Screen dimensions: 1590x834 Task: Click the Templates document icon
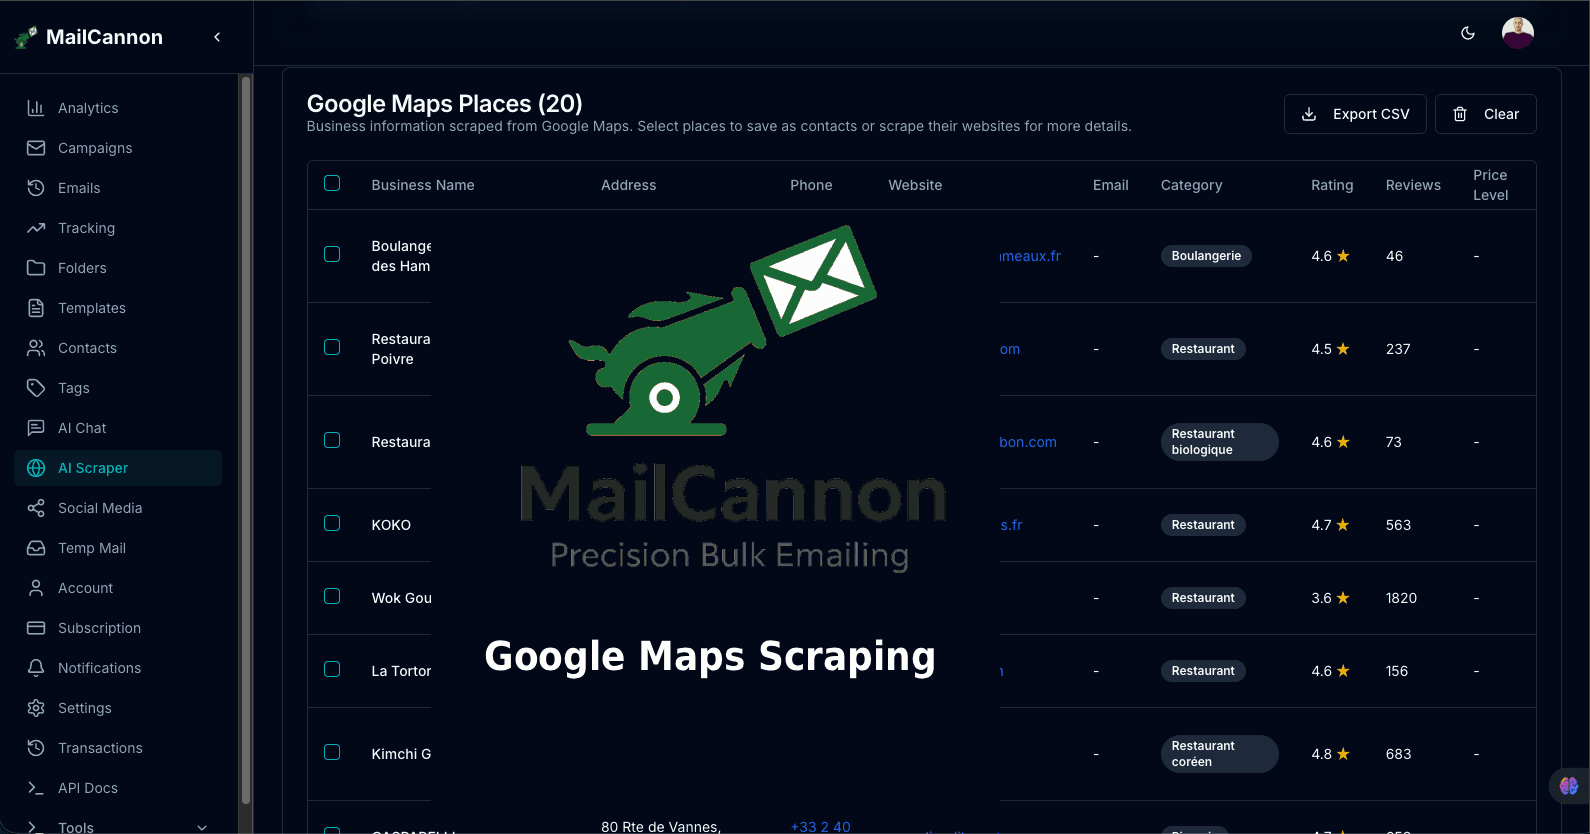[x=36, y=308]
